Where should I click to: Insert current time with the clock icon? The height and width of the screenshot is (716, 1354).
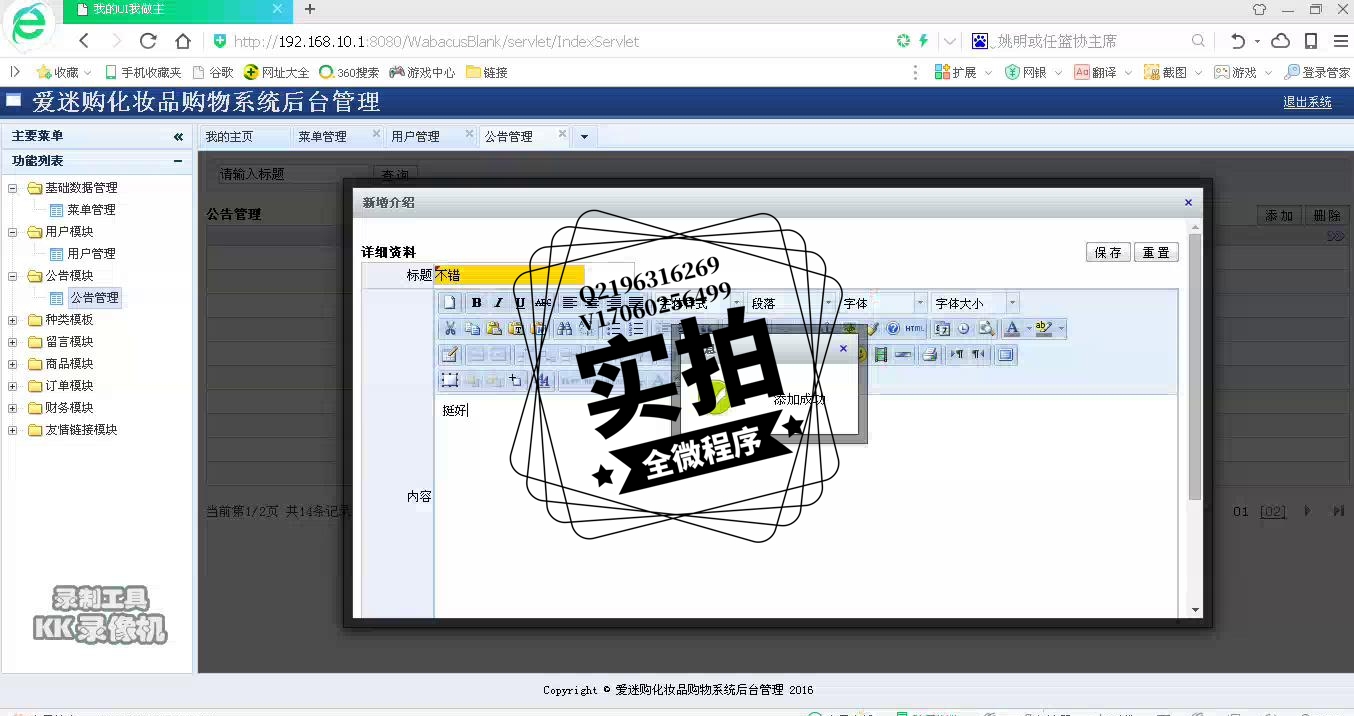coord(964,328)
